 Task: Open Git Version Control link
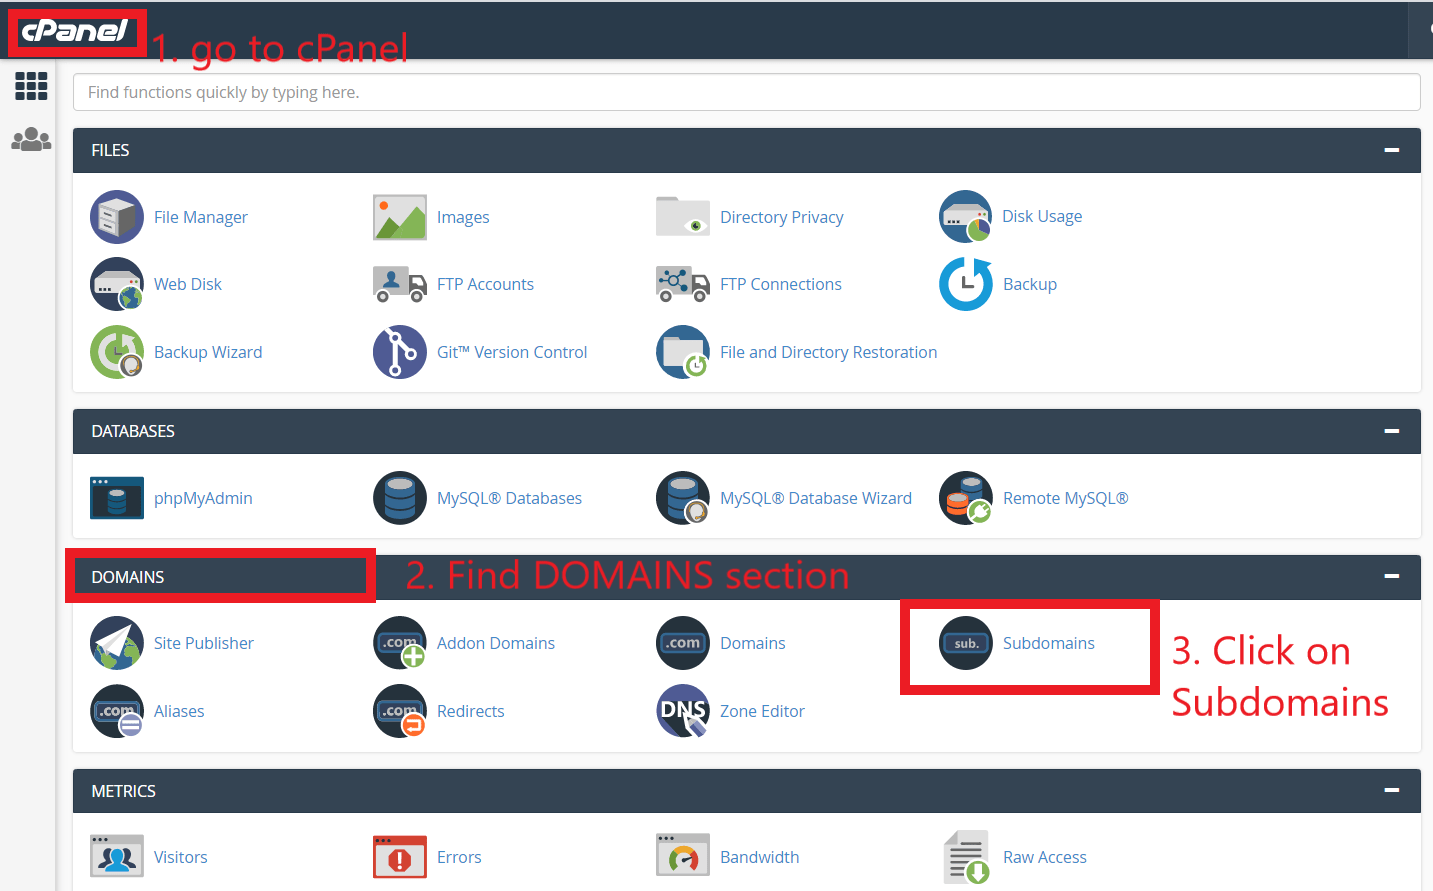click(512, 352)
